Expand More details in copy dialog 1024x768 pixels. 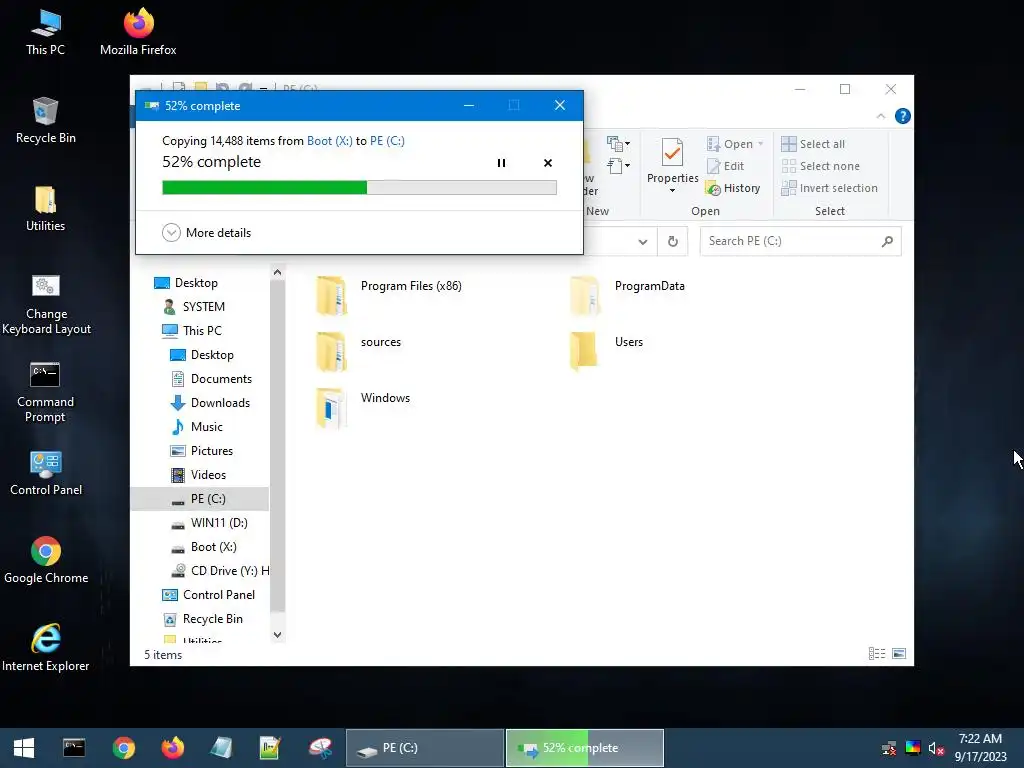click(x=206, y=232)
